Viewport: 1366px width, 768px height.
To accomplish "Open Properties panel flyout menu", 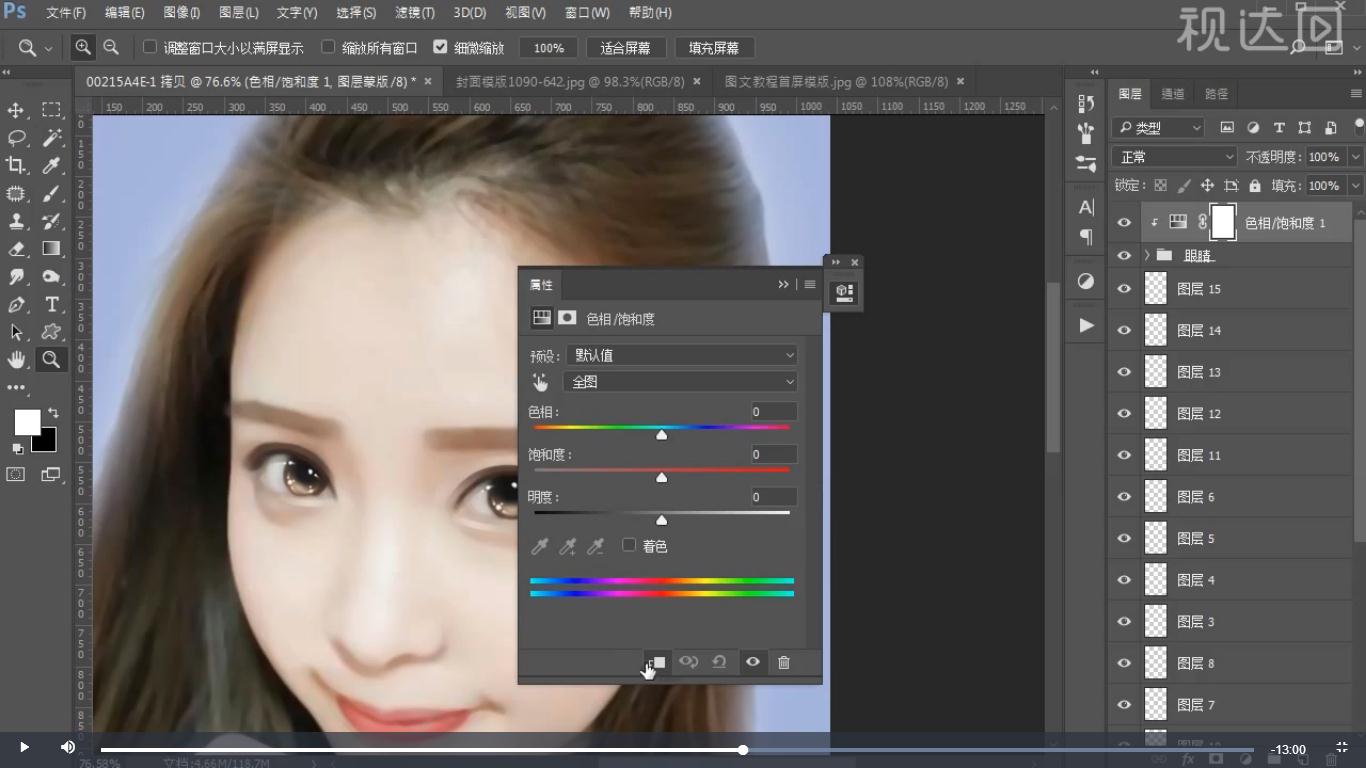I will click(810, 285).
